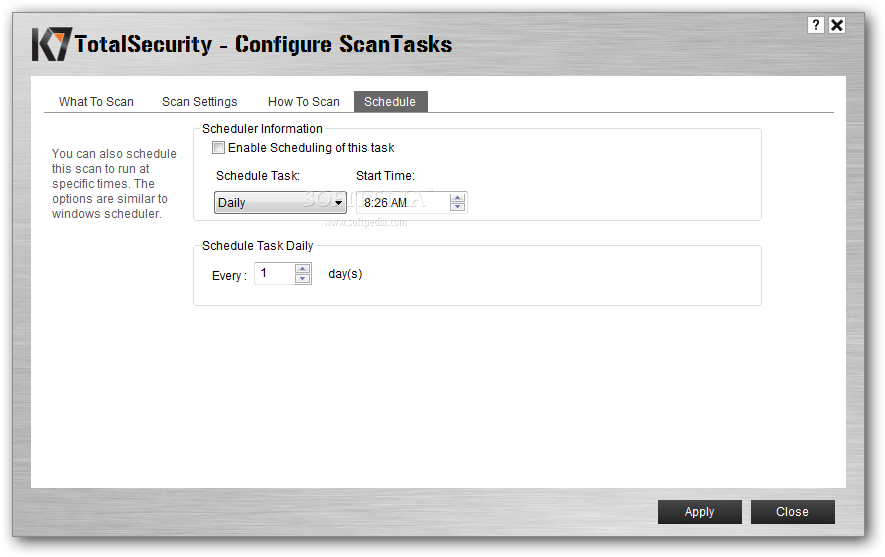
Task: Increment Every day(s) value up arrow
Action: point(303,269)
